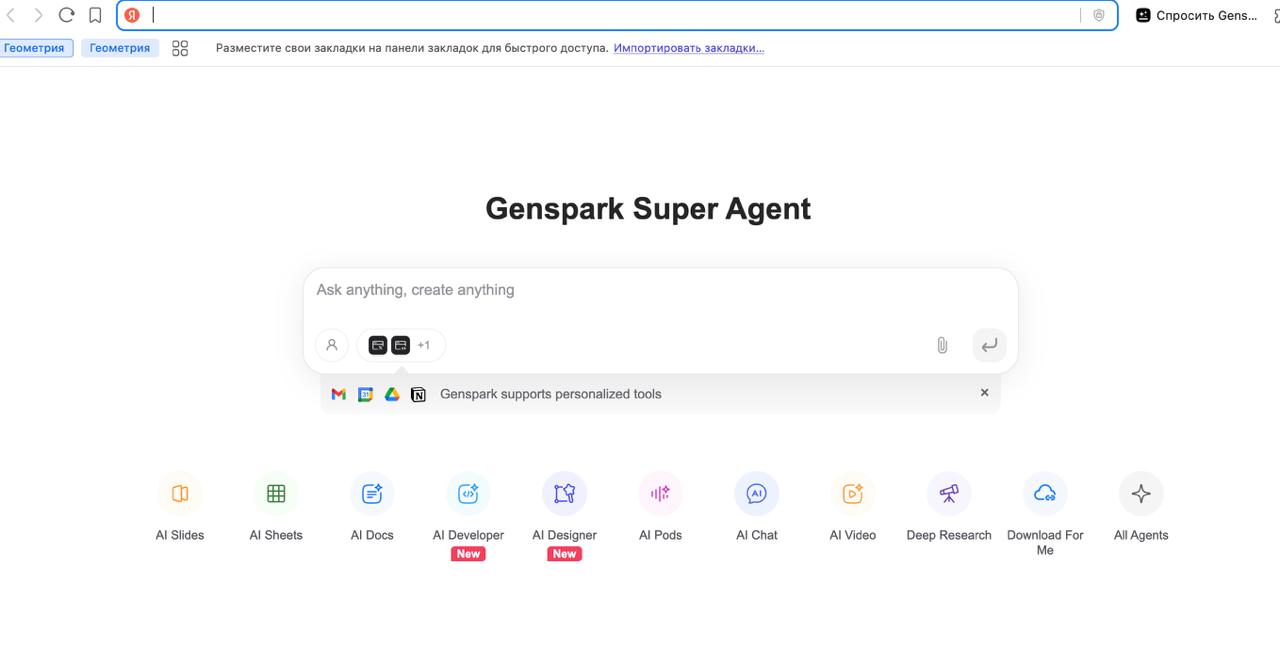Launch the AI Video agent
The image size is (1280, 666).
(x=853, y=494)
